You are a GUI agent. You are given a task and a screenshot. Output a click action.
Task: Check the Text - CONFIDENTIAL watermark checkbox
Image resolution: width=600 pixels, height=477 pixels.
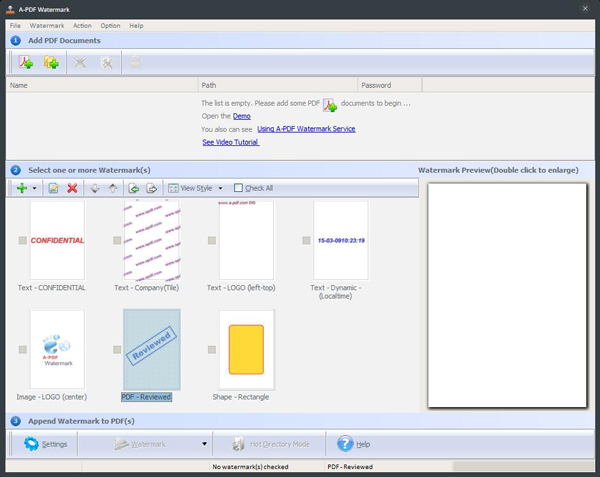coord(23,240)
